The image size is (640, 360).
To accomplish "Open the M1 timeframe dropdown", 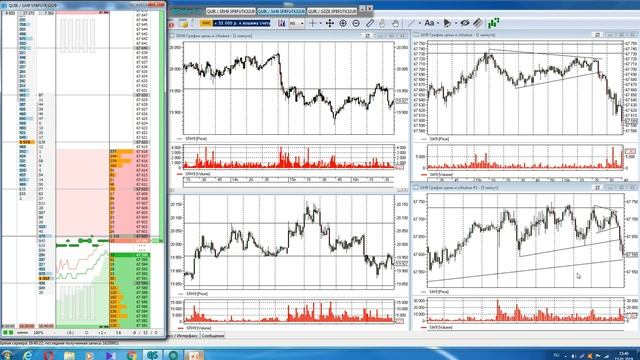I will pyautogui.click(x=297, y=23).
